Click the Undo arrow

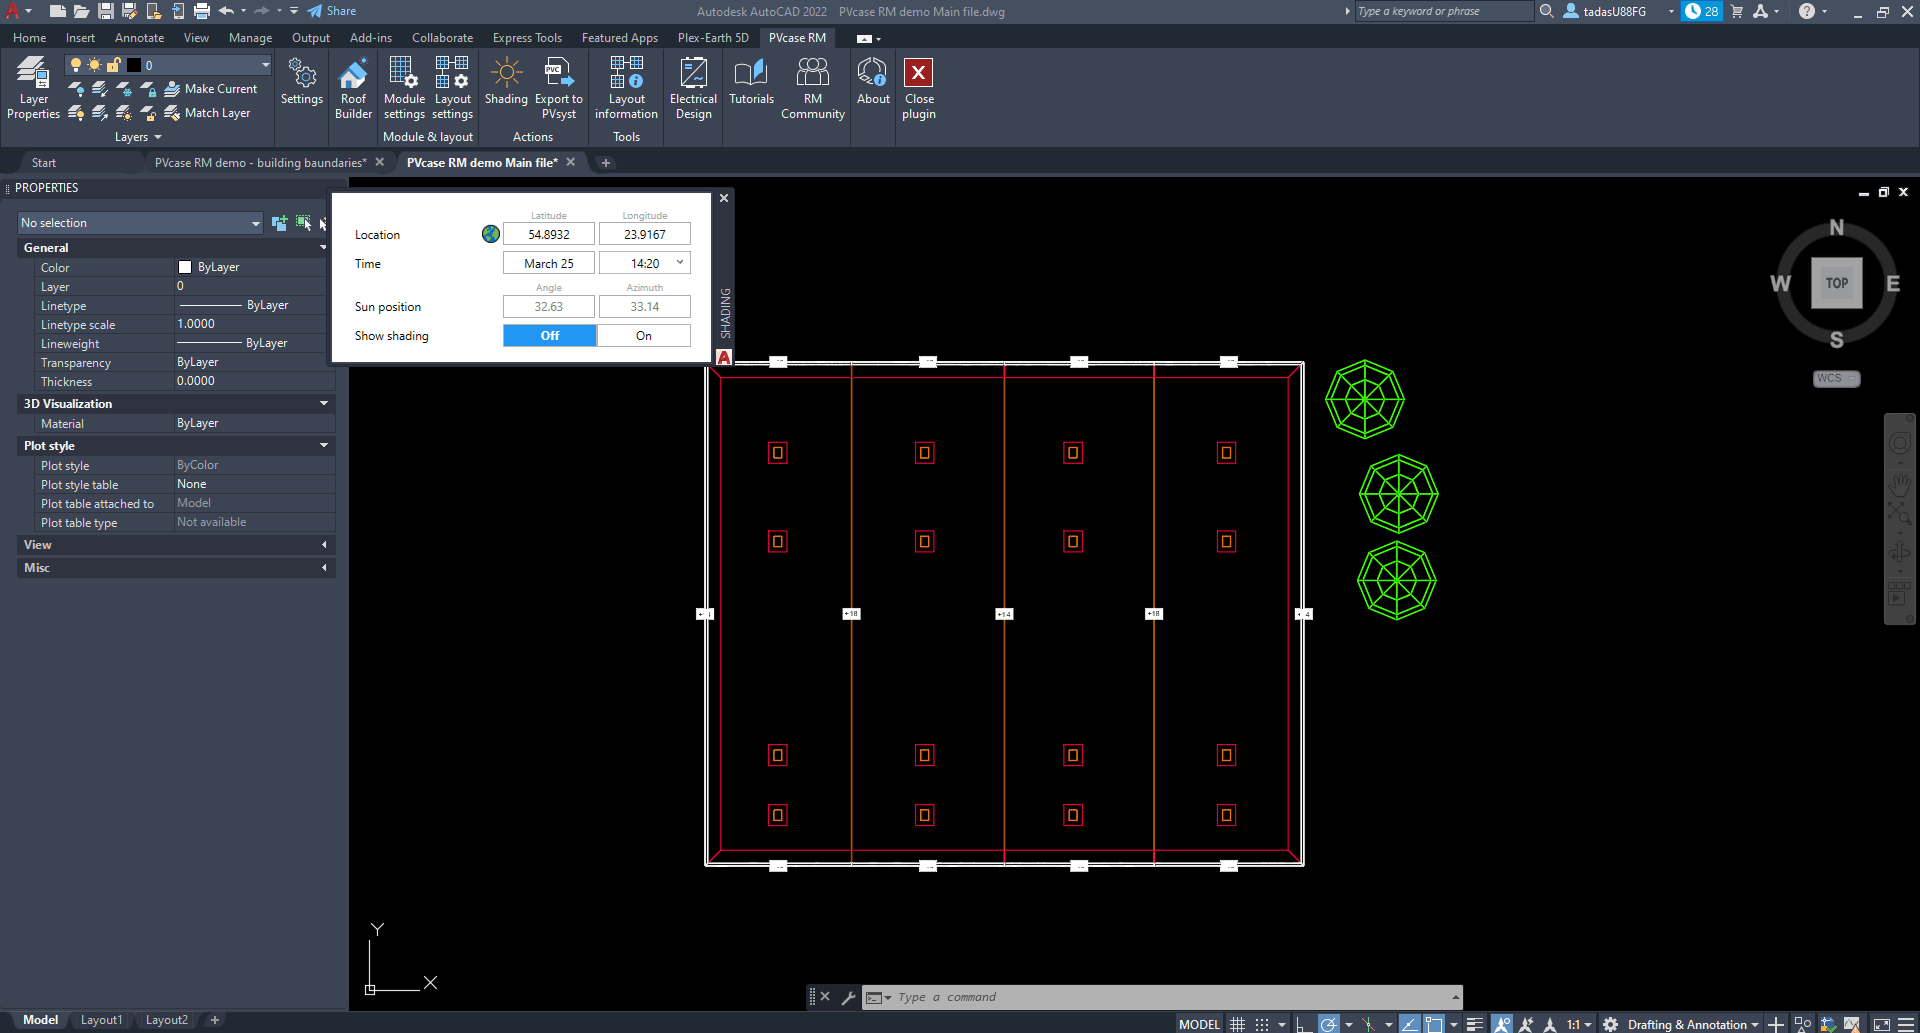226,11
